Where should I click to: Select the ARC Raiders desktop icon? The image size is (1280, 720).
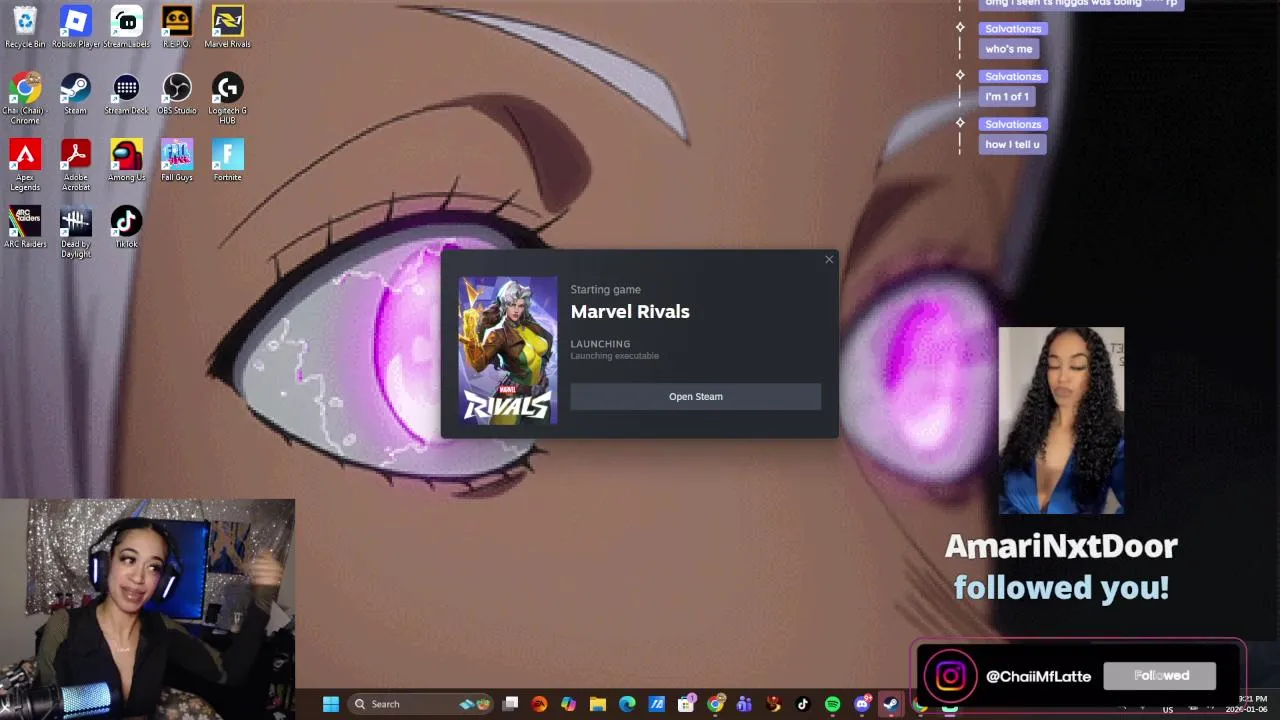click(25, 227)
